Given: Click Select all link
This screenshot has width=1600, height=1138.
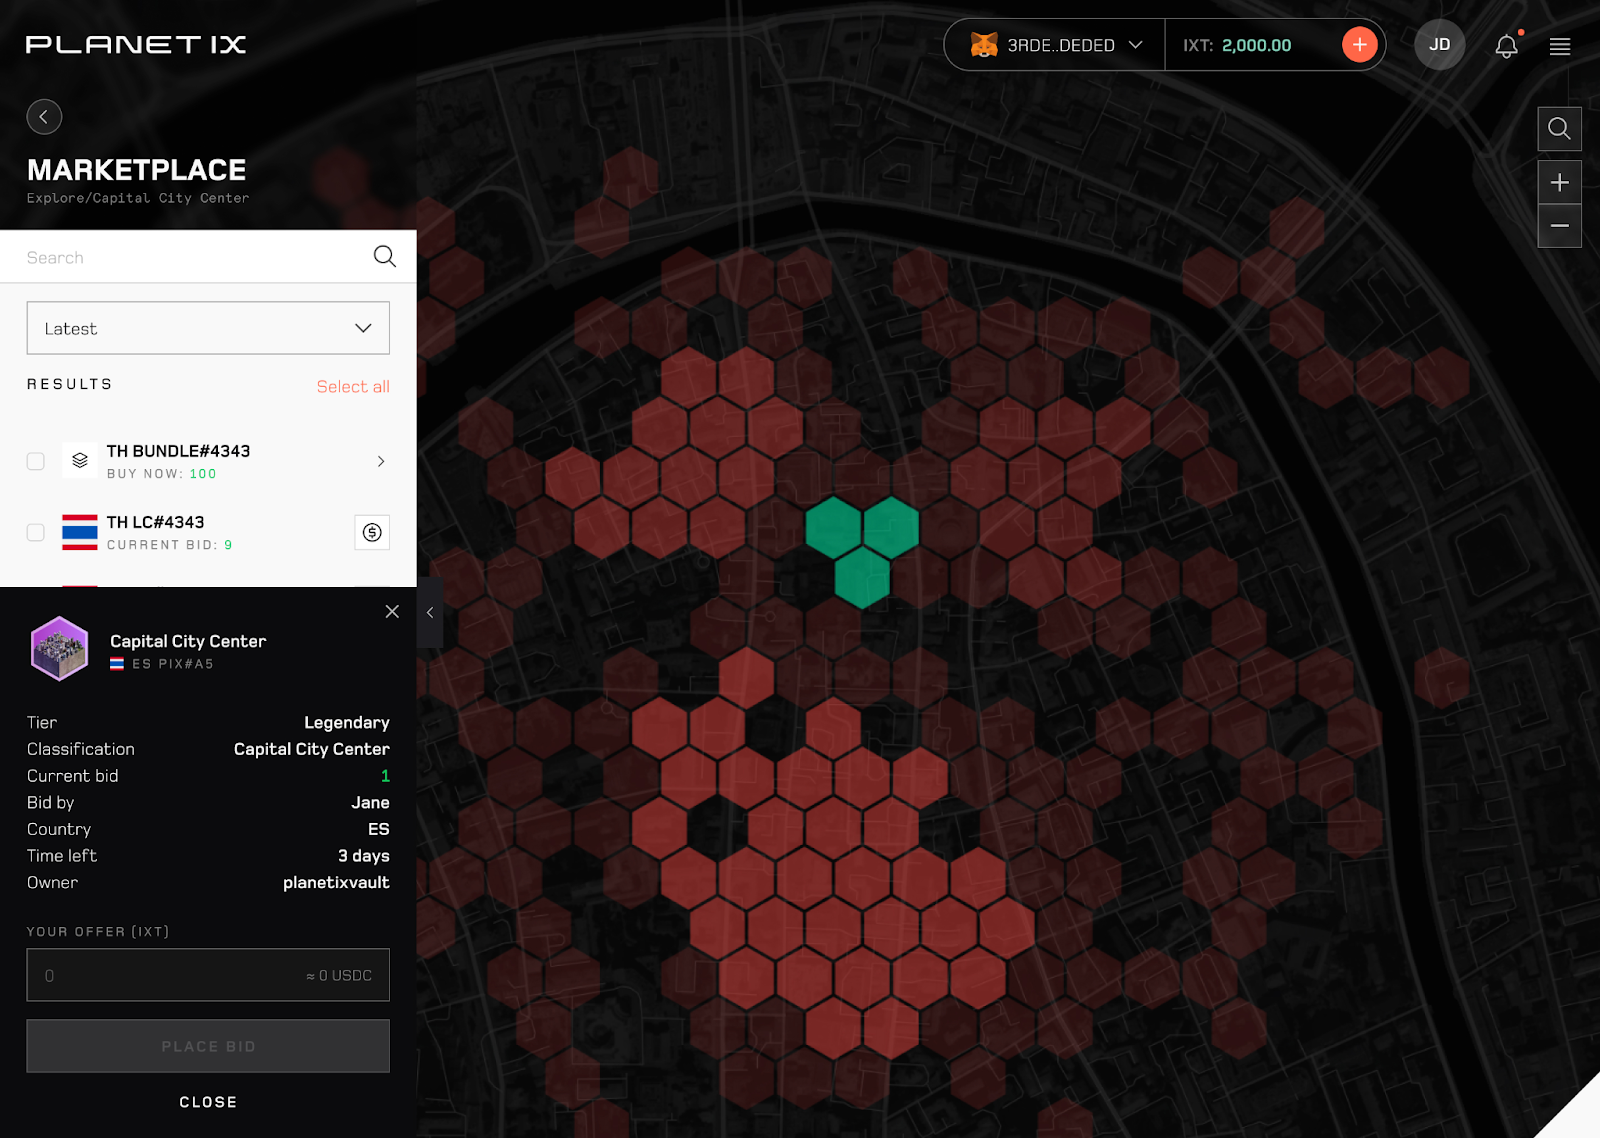Looking at the screenshot, I should [353, 387].
